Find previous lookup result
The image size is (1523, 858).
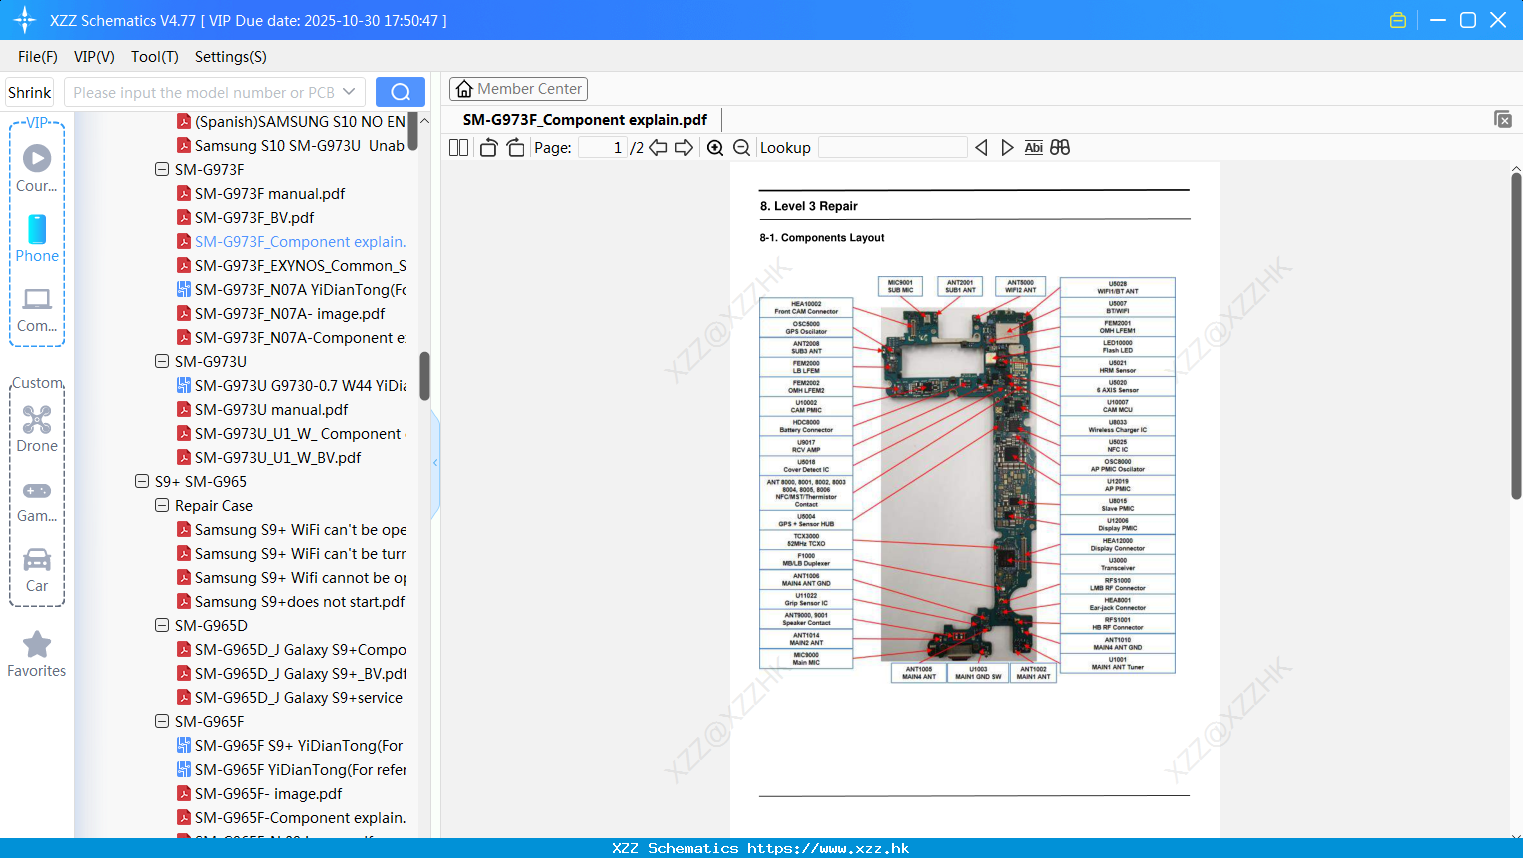coord(981,147)
